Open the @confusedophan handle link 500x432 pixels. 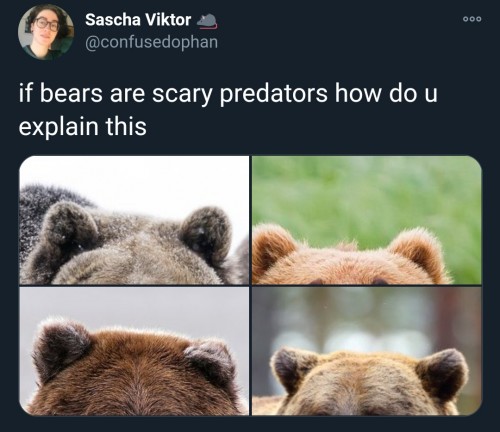click(151, 42)
